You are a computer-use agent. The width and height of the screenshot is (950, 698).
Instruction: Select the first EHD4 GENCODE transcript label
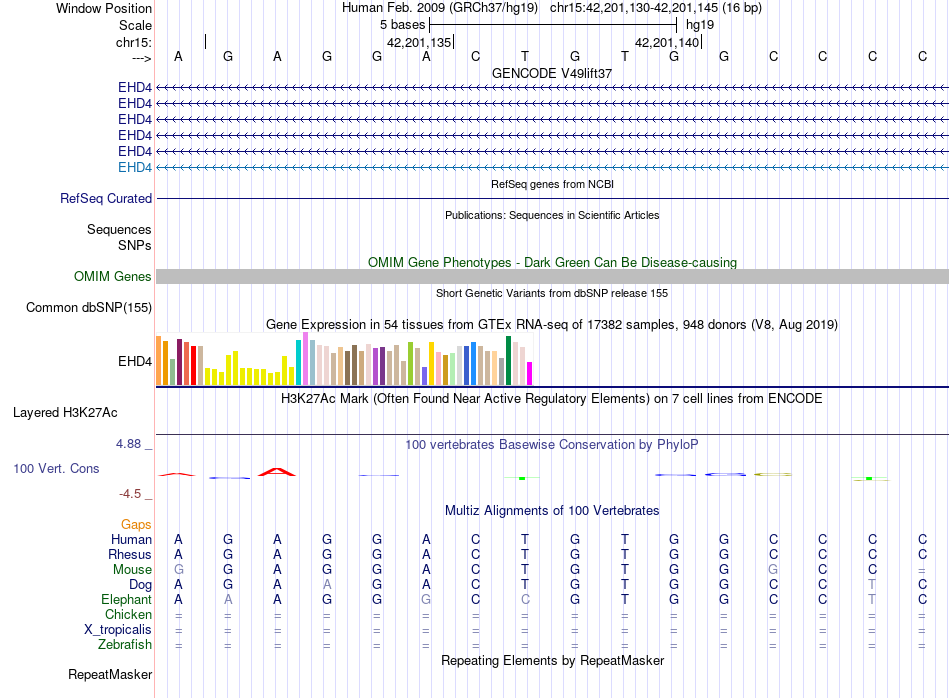pos(135,87)
